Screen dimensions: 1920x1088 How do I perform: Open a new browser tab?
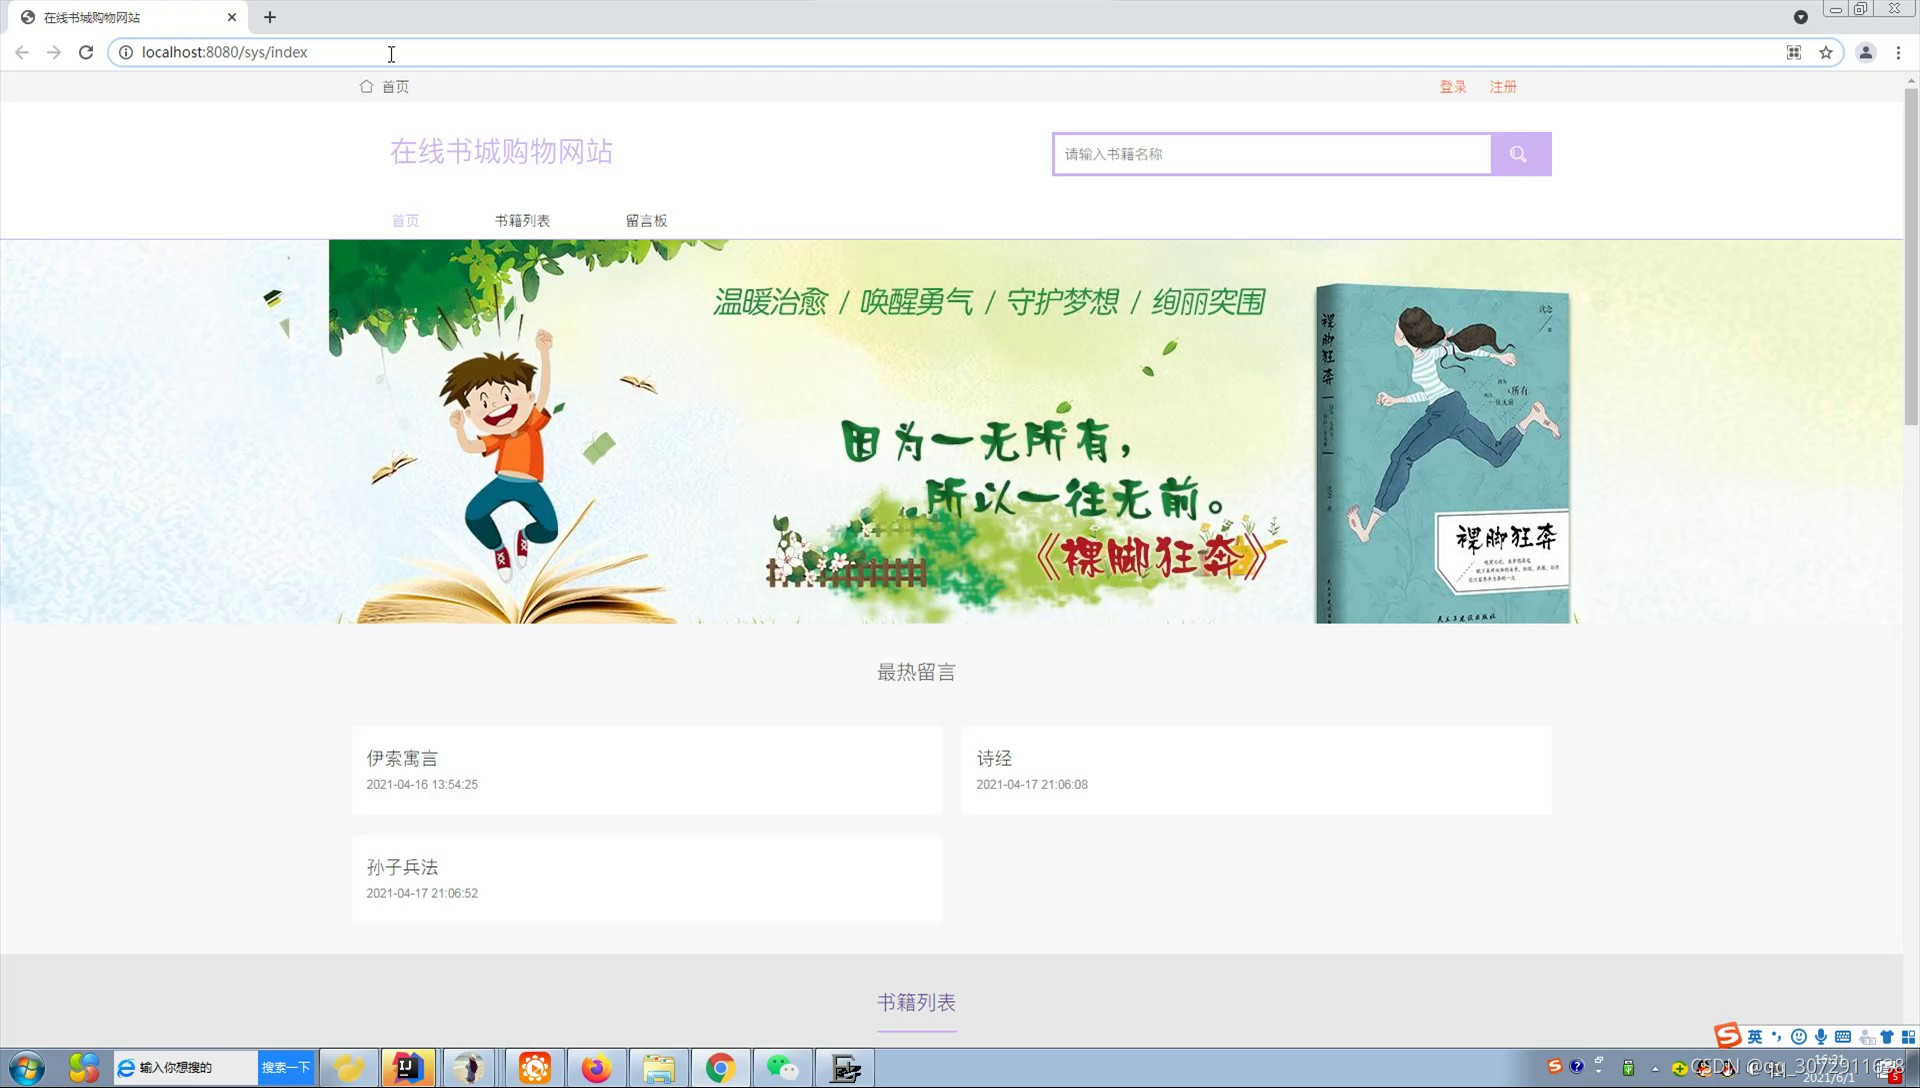coord(270,17)
